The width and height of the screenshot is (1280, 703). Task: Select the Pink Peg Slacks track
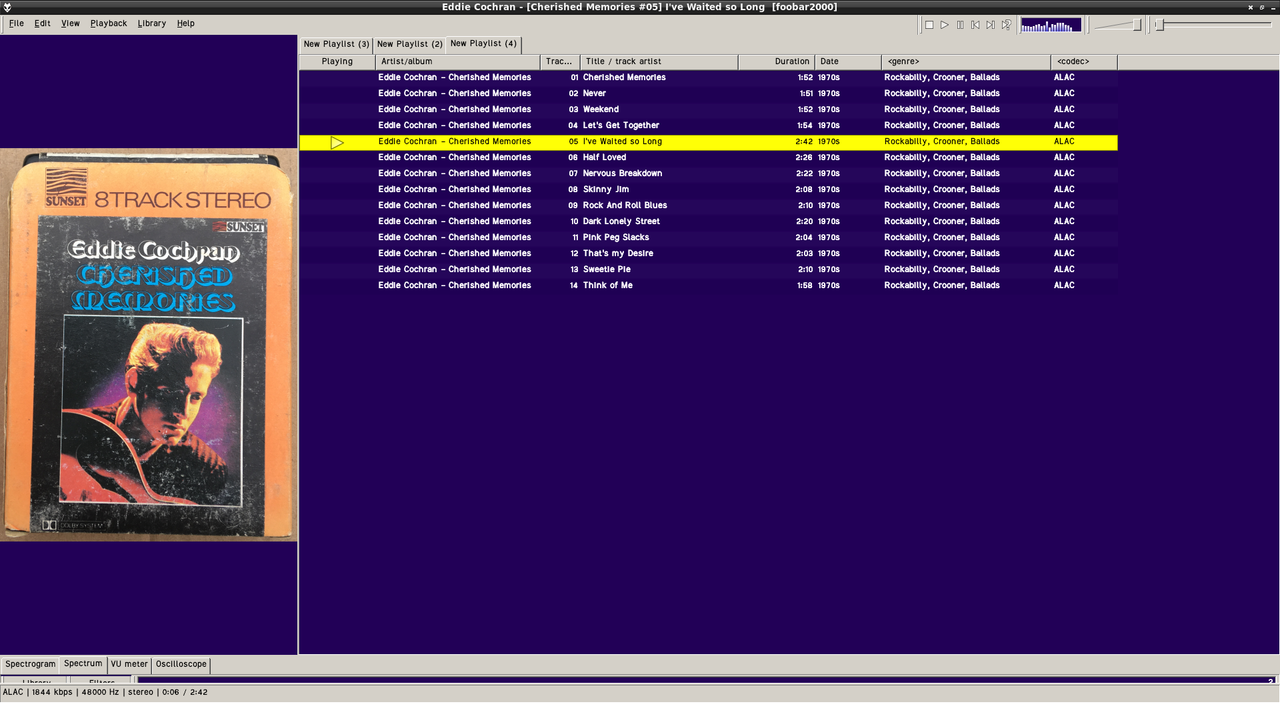pyautogui.click(x=616, y=237)
